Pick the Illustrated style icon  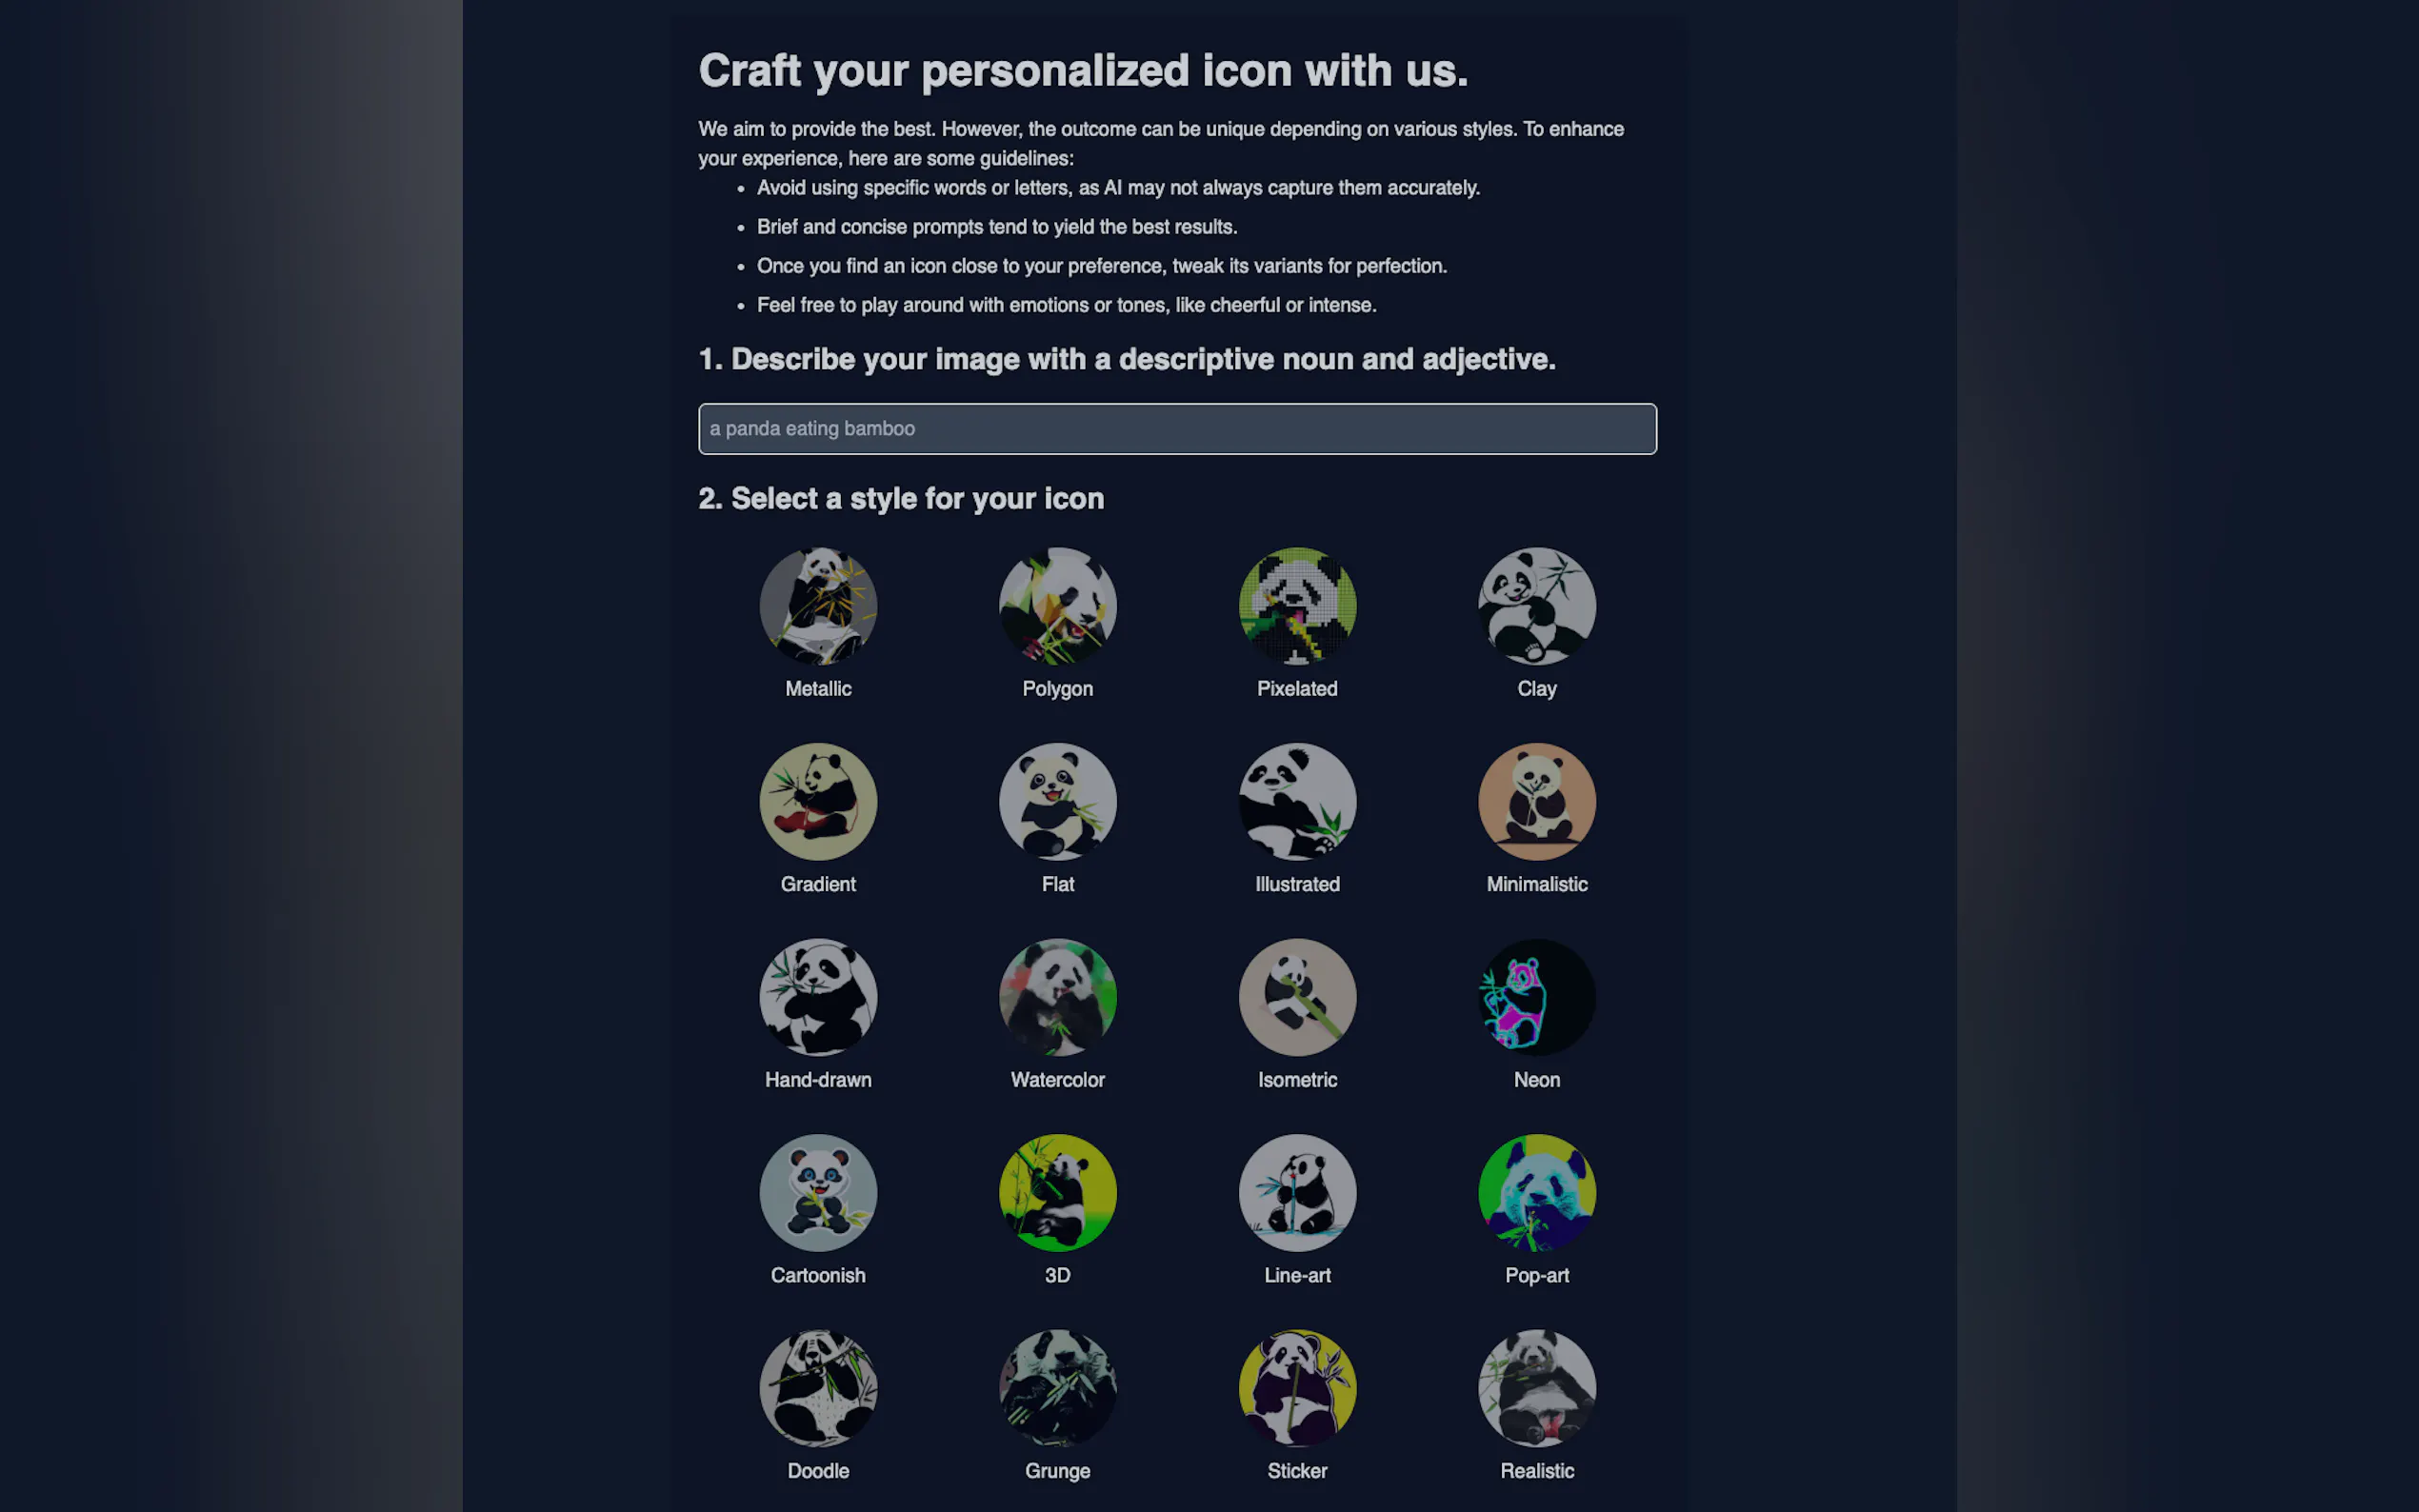(x=1297, y=801)
